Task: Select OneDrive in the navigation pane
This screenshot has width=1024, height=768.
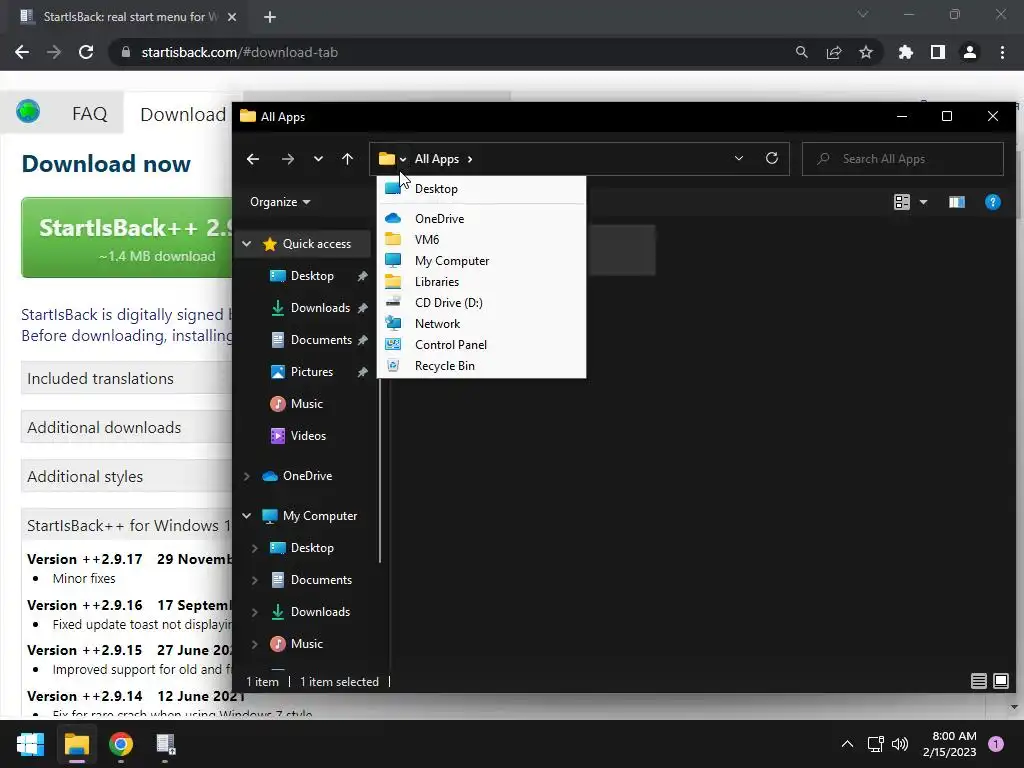Action: click(x=307, y=476)
